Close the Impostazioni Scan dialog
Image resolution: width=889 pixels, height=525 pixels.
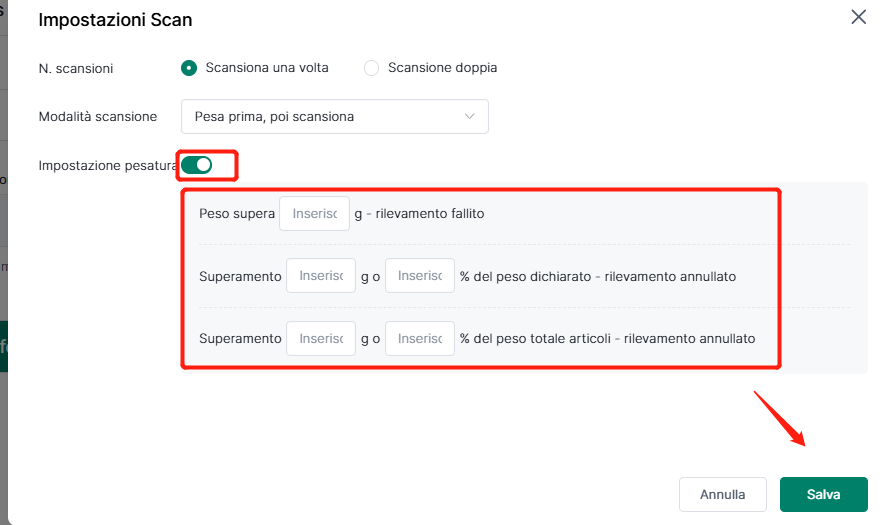coord(858,17)
